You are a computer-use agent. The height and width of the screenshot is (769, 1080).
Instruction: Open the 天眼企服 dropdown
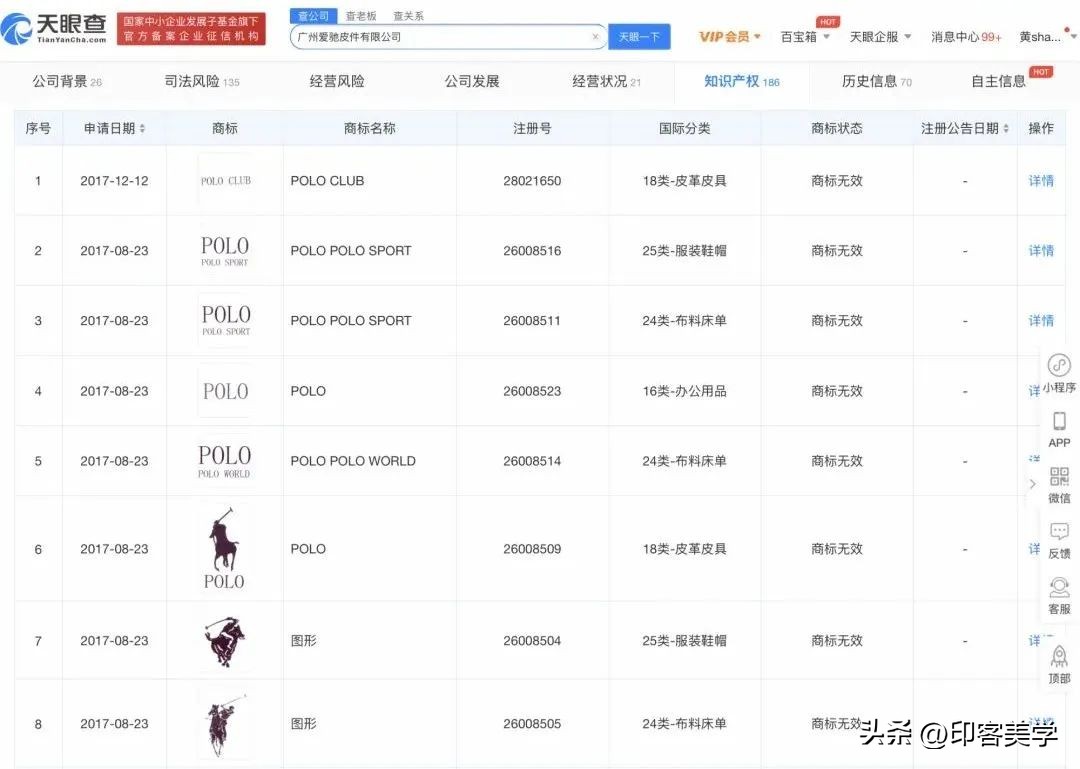click(x=879, y=36)
